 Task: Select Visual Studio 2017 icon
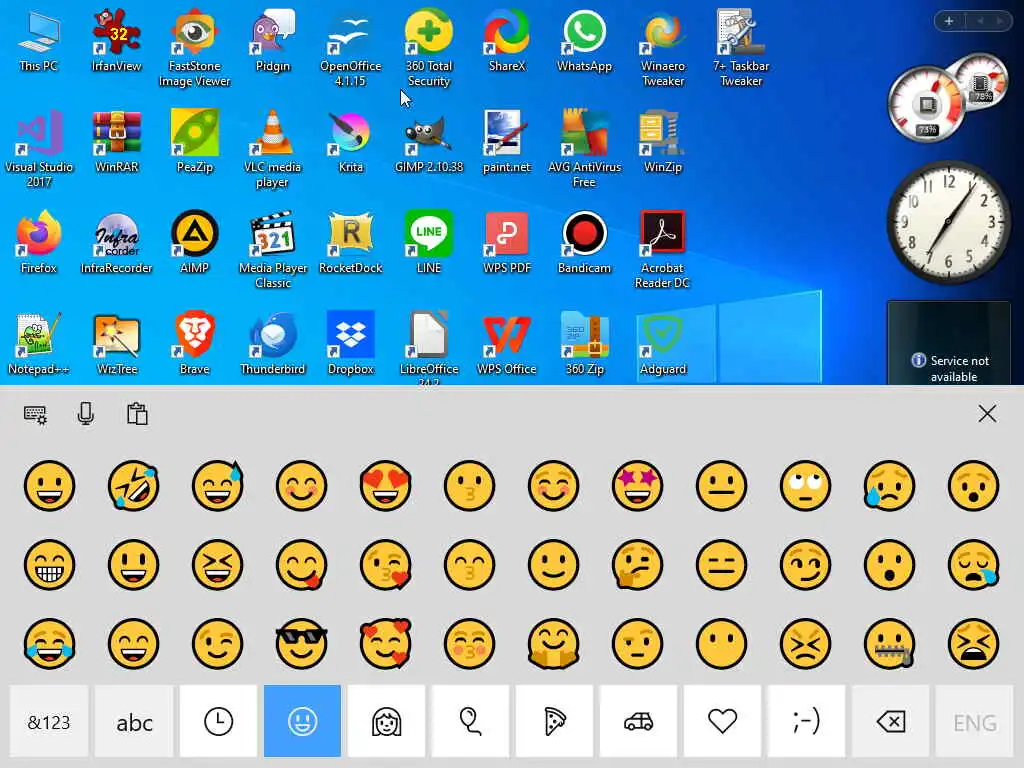coord(39,149)
